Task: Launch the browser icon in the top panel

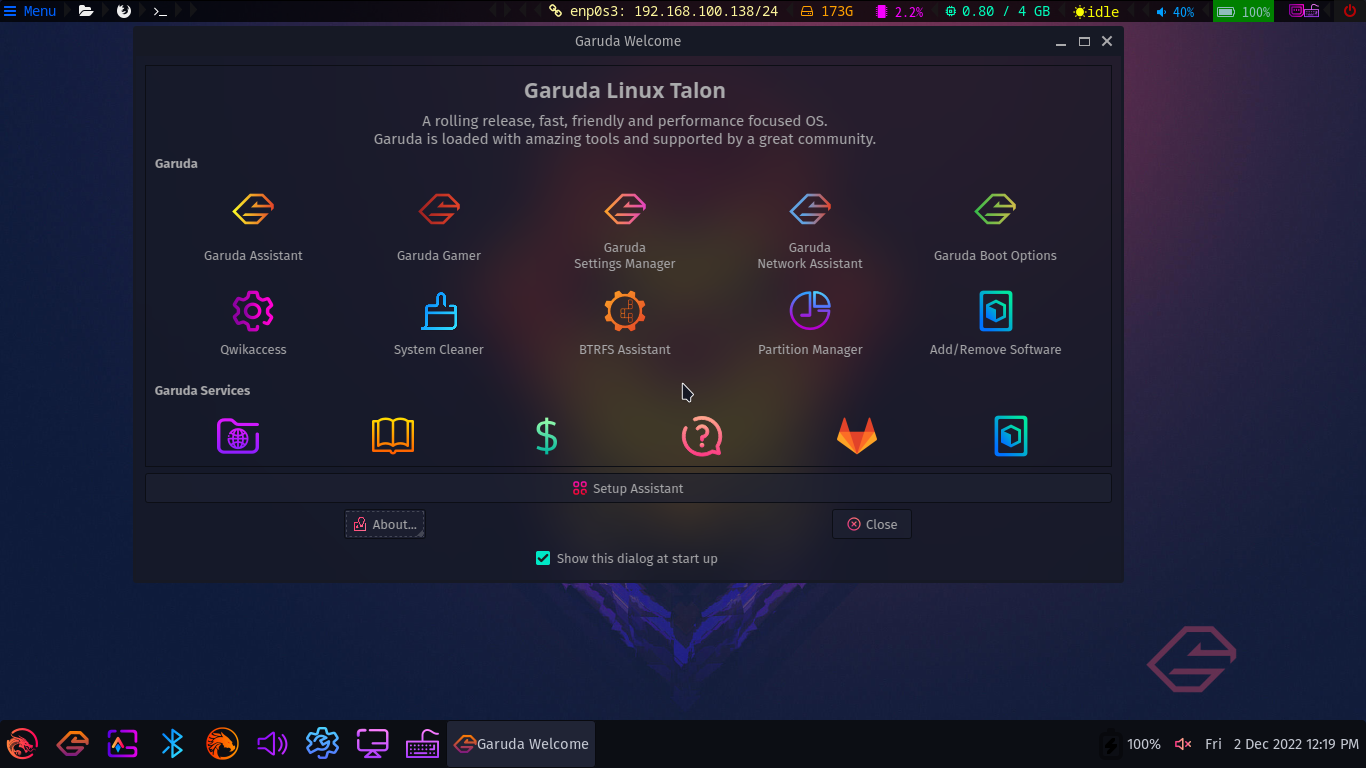Action: pos(124,11)
